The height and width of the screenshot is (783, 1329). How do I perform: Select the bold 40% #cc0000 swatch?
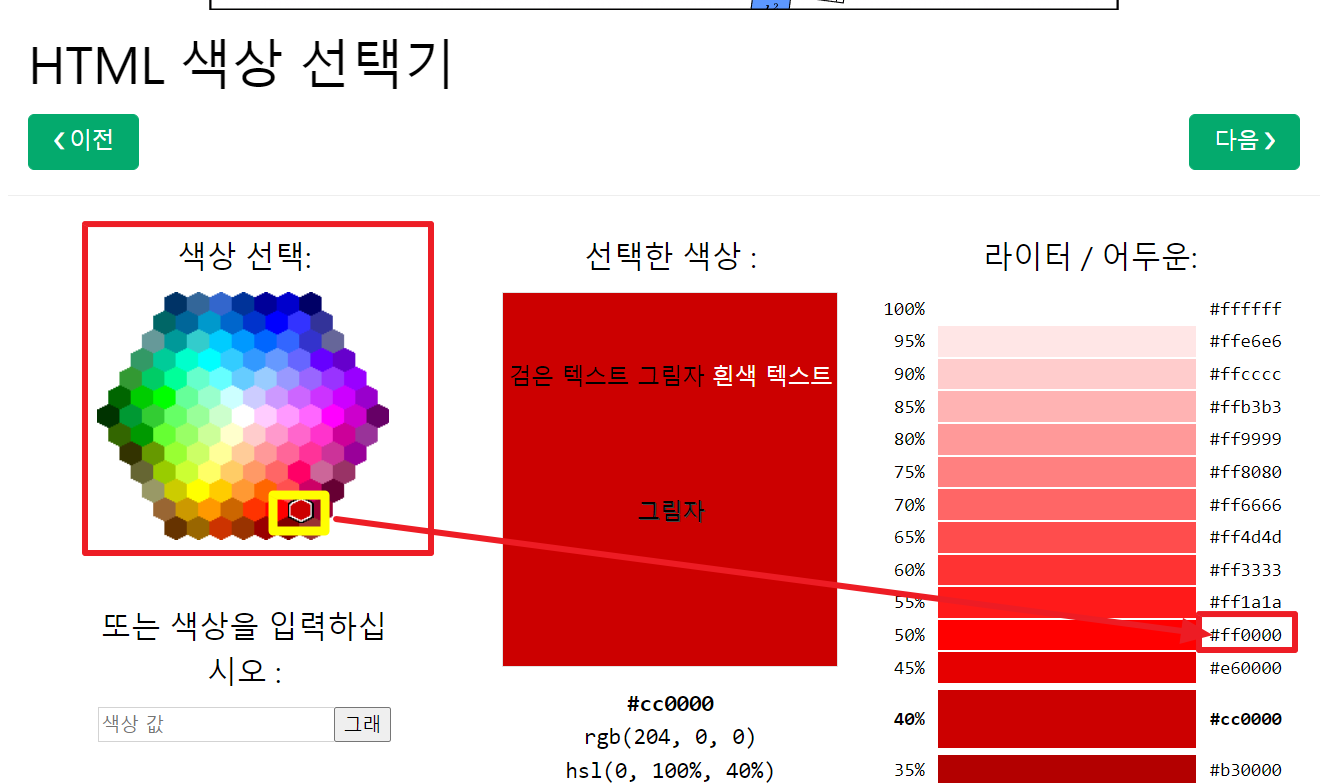[x=1066, y=719]
